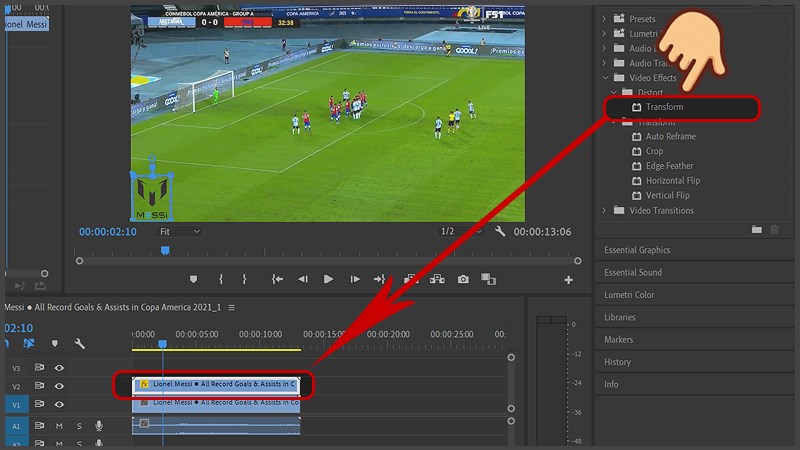Screen dimensions: 800x450
Task: Create new custom bin in Effects panel
Action: click(757, 230)
